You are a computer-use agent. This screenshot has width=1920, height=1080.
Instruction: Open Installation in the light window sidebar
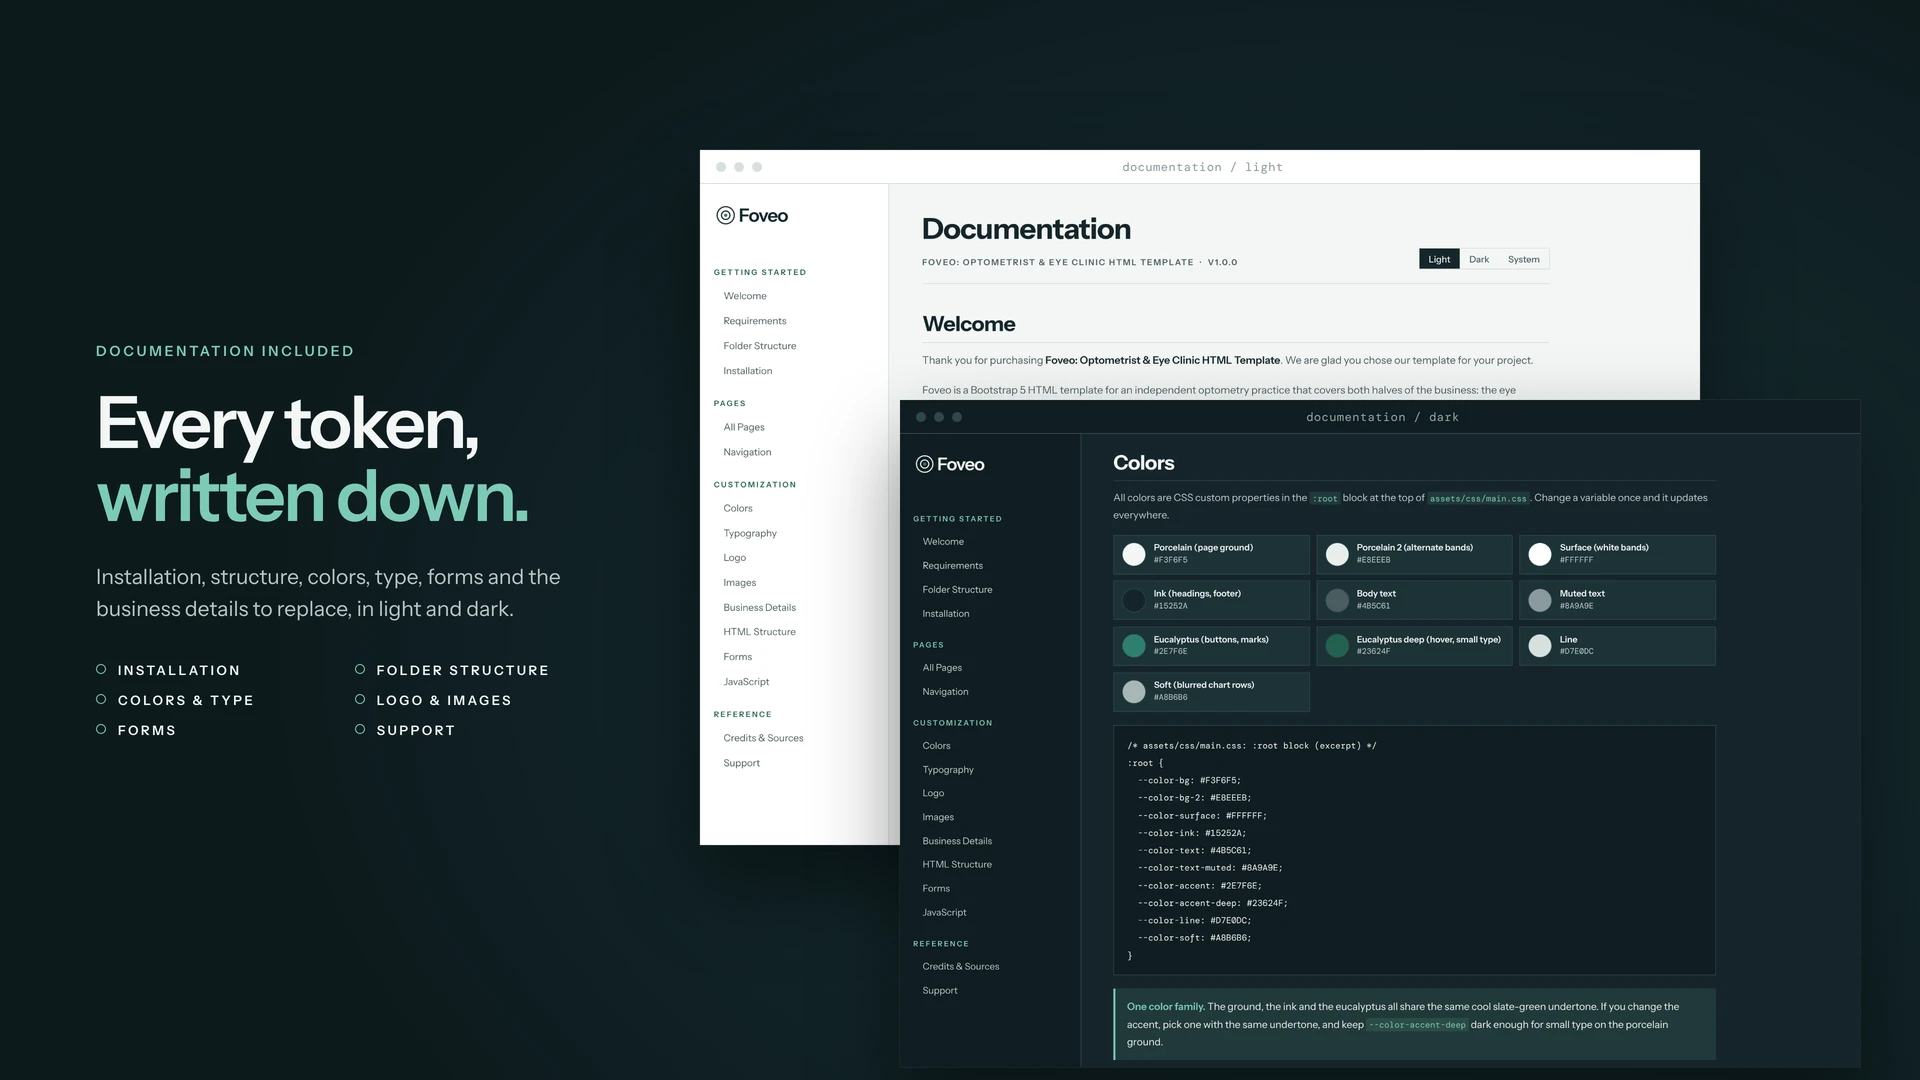[748, 371]
